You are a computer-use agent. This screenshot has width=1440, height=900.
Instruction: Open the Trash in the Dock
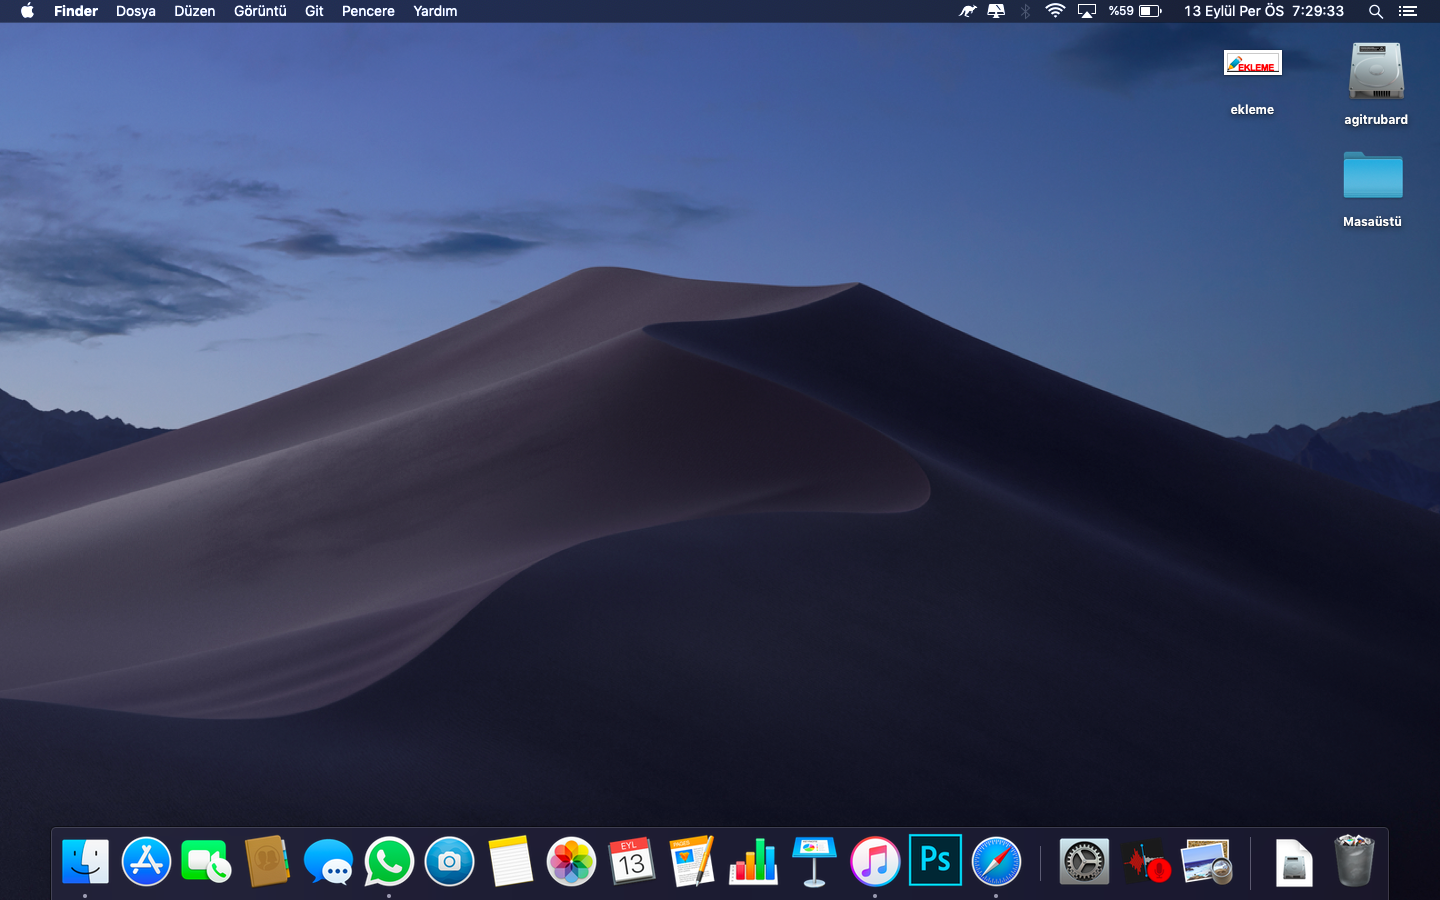click(x=1354, y=861)
